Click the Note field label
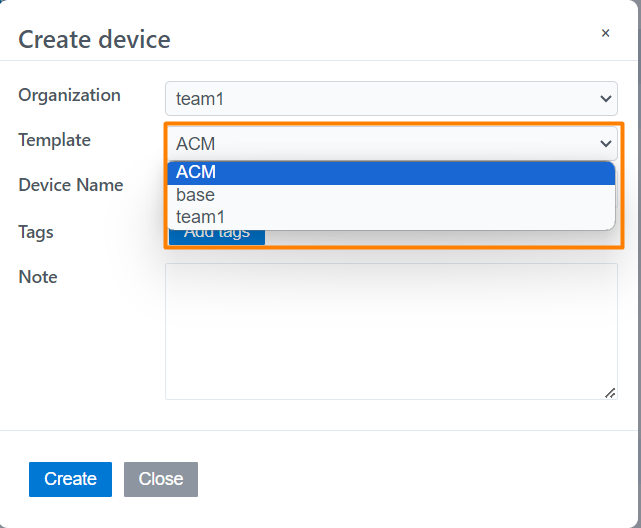 click(x=38, y=277)
